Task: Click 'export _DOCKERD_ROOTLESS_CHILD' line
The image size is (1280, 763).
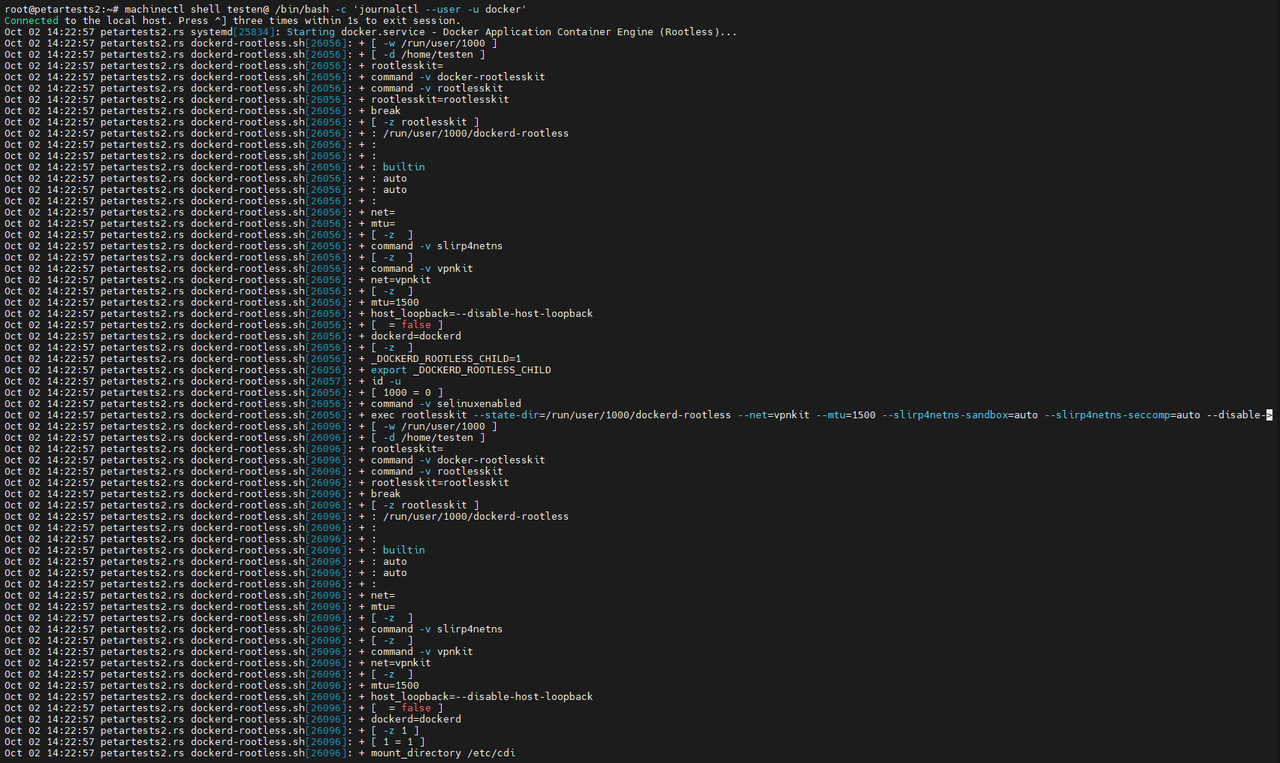Action: (x=461, y=370)
